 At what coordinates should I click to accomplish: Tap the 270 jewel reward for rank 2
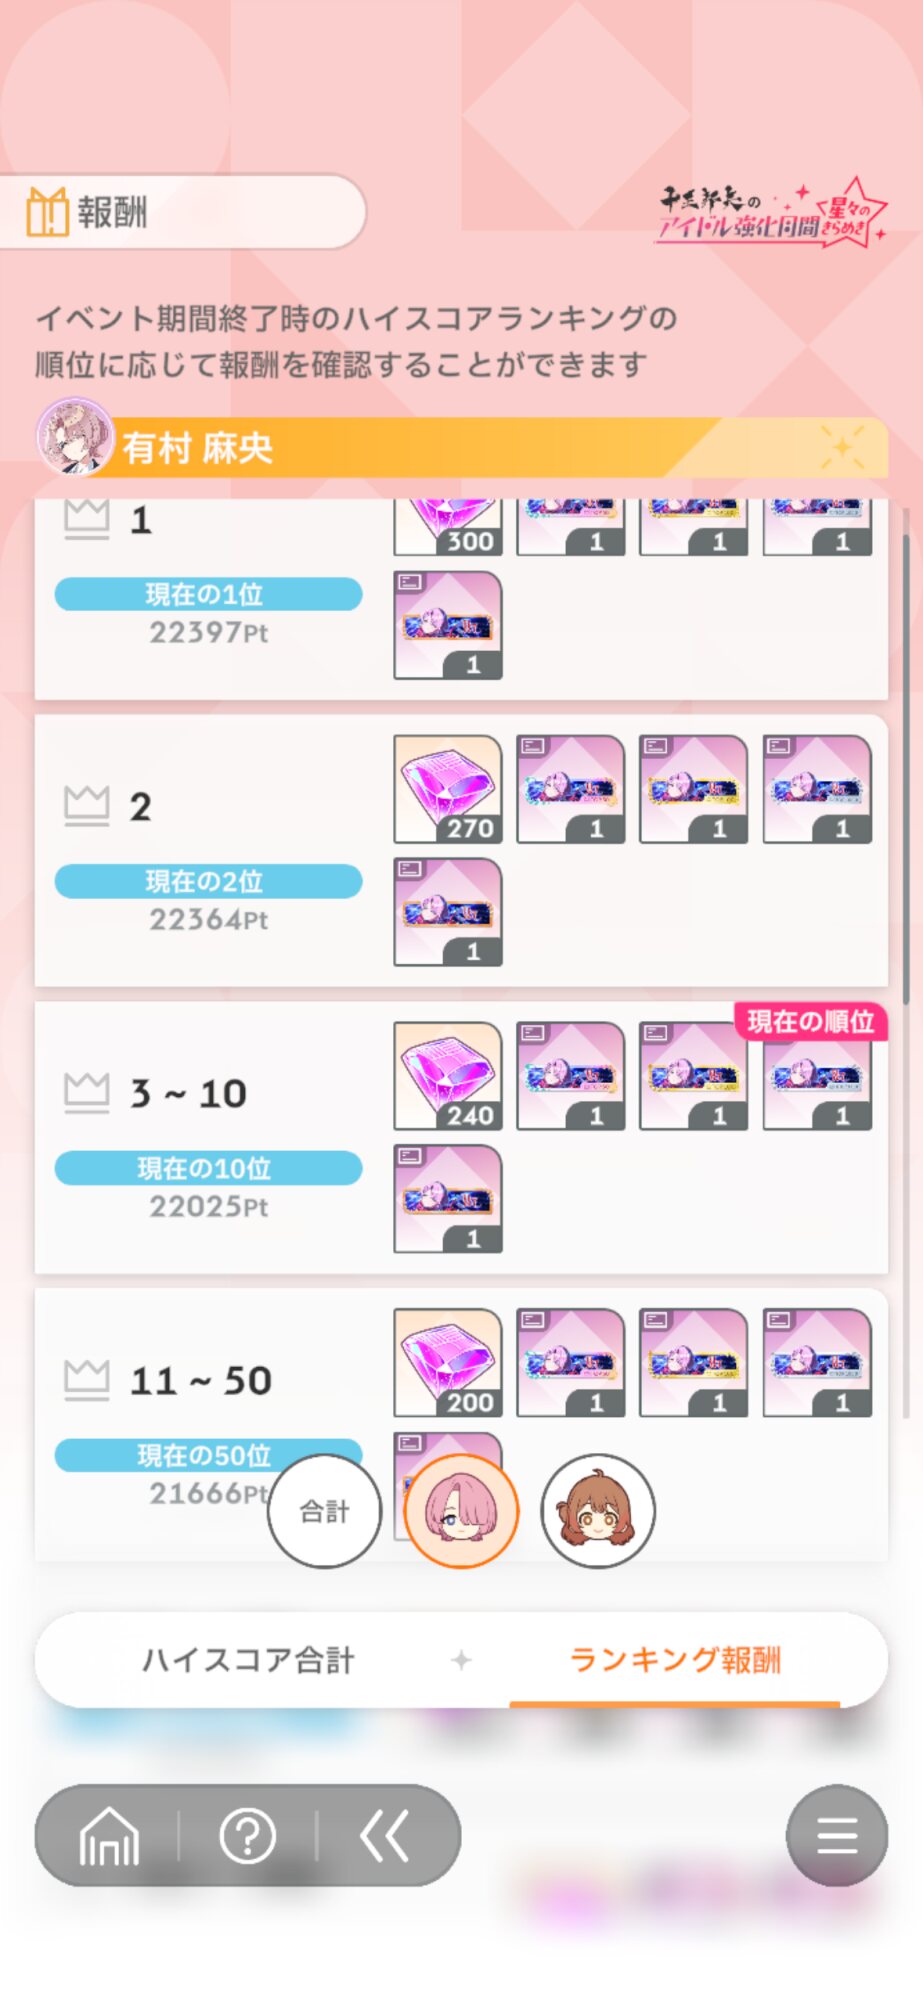click(x=448, y=789)
